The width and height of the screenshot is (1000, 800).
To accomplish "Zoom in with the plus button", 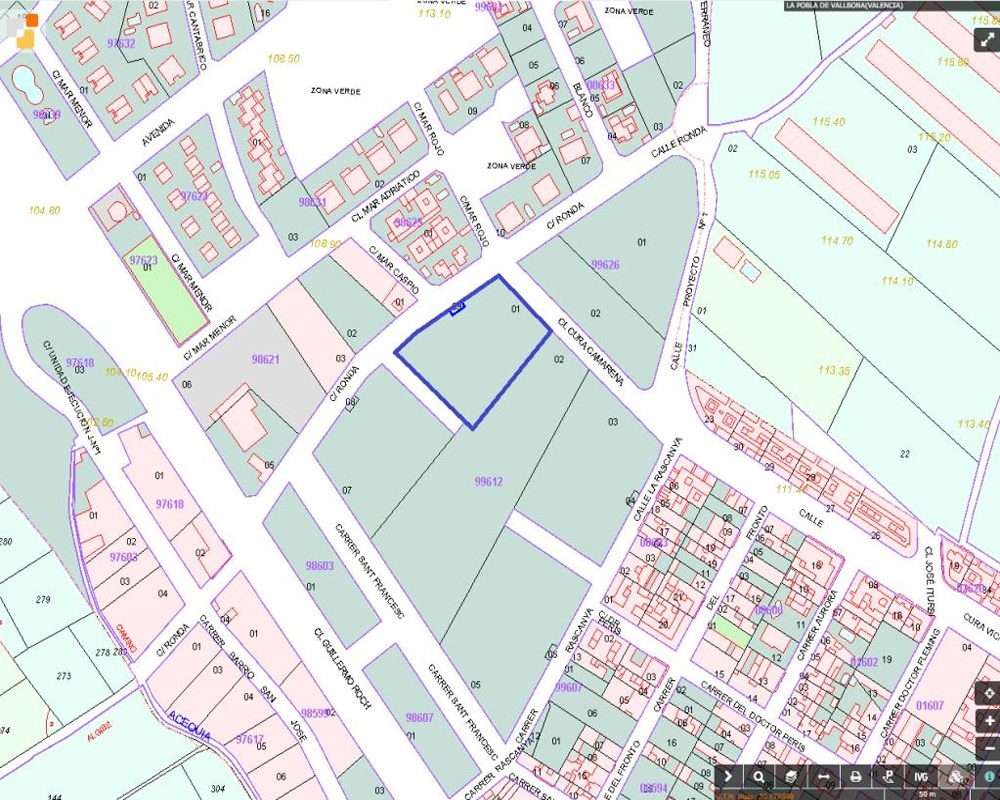I will click(987, 722).
